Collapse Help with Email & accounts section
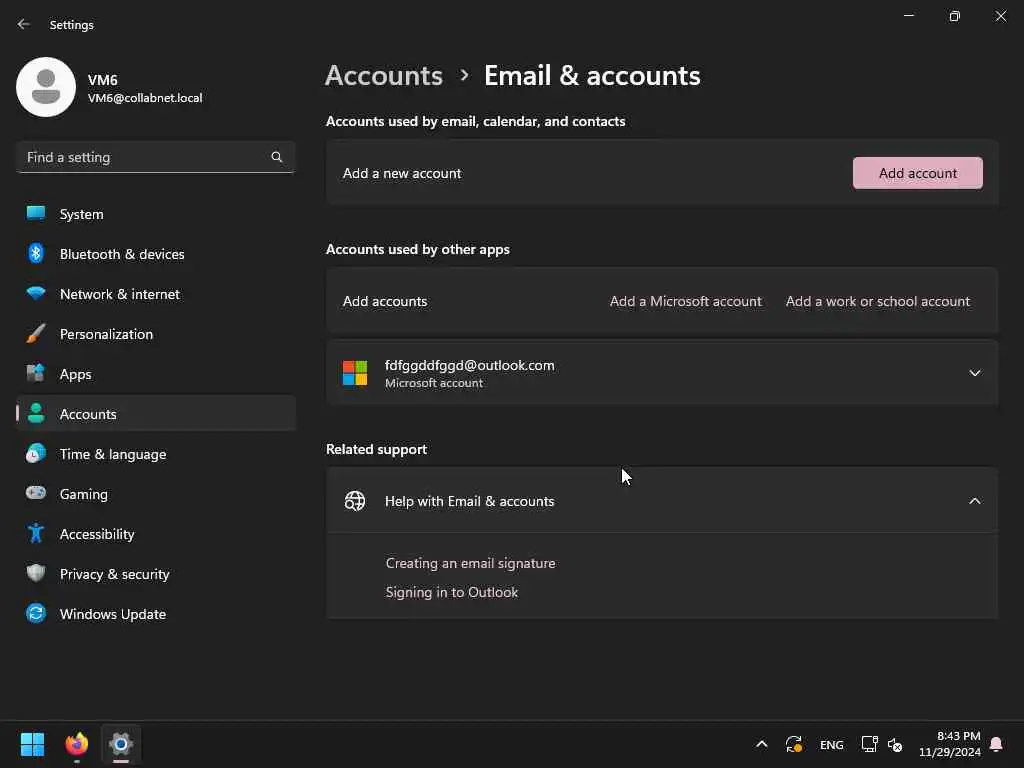The height and width of the screenshot is (768, 1024). point(974,501)
